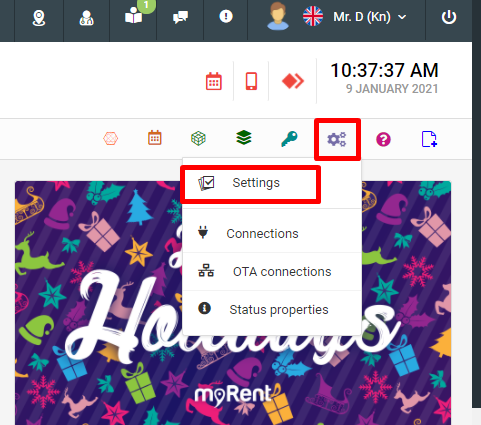Screen dimensions: 481x425
Task: Click the power logout icon
Action: (449, 17)
